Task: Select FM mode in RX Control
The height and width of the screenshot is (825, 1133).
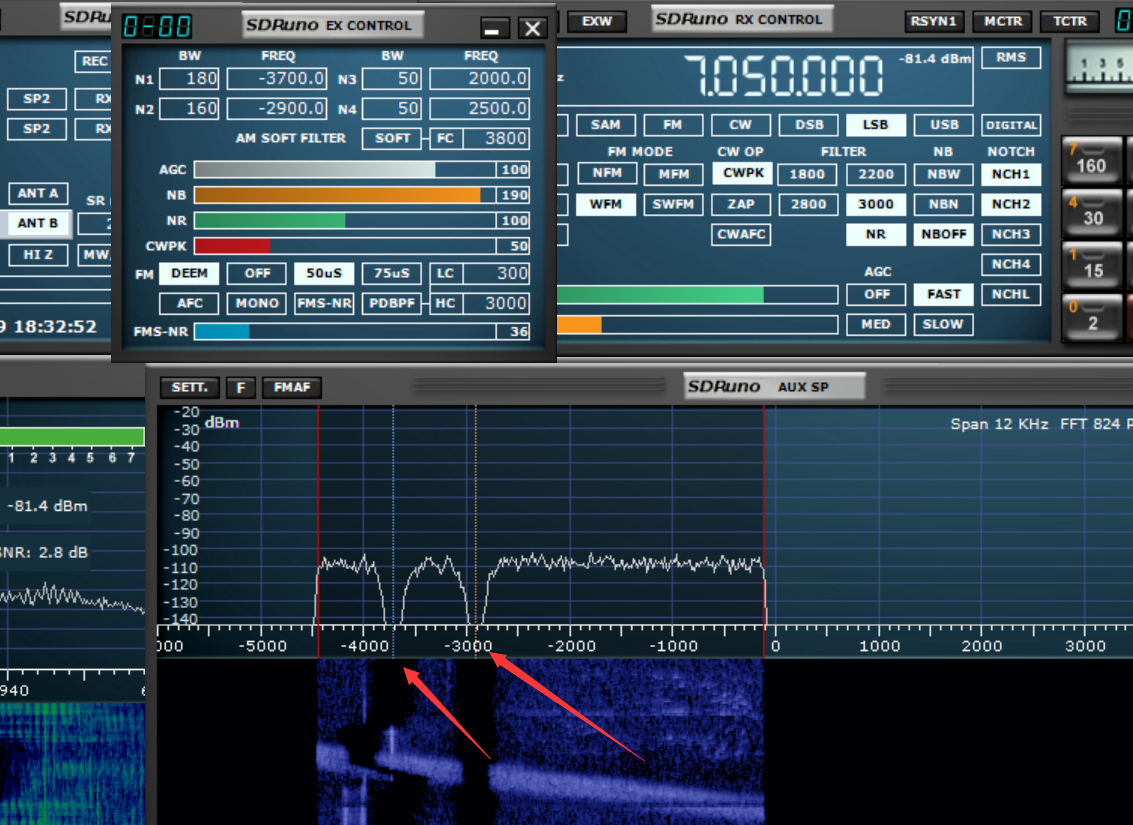Action: coord(673,125)
